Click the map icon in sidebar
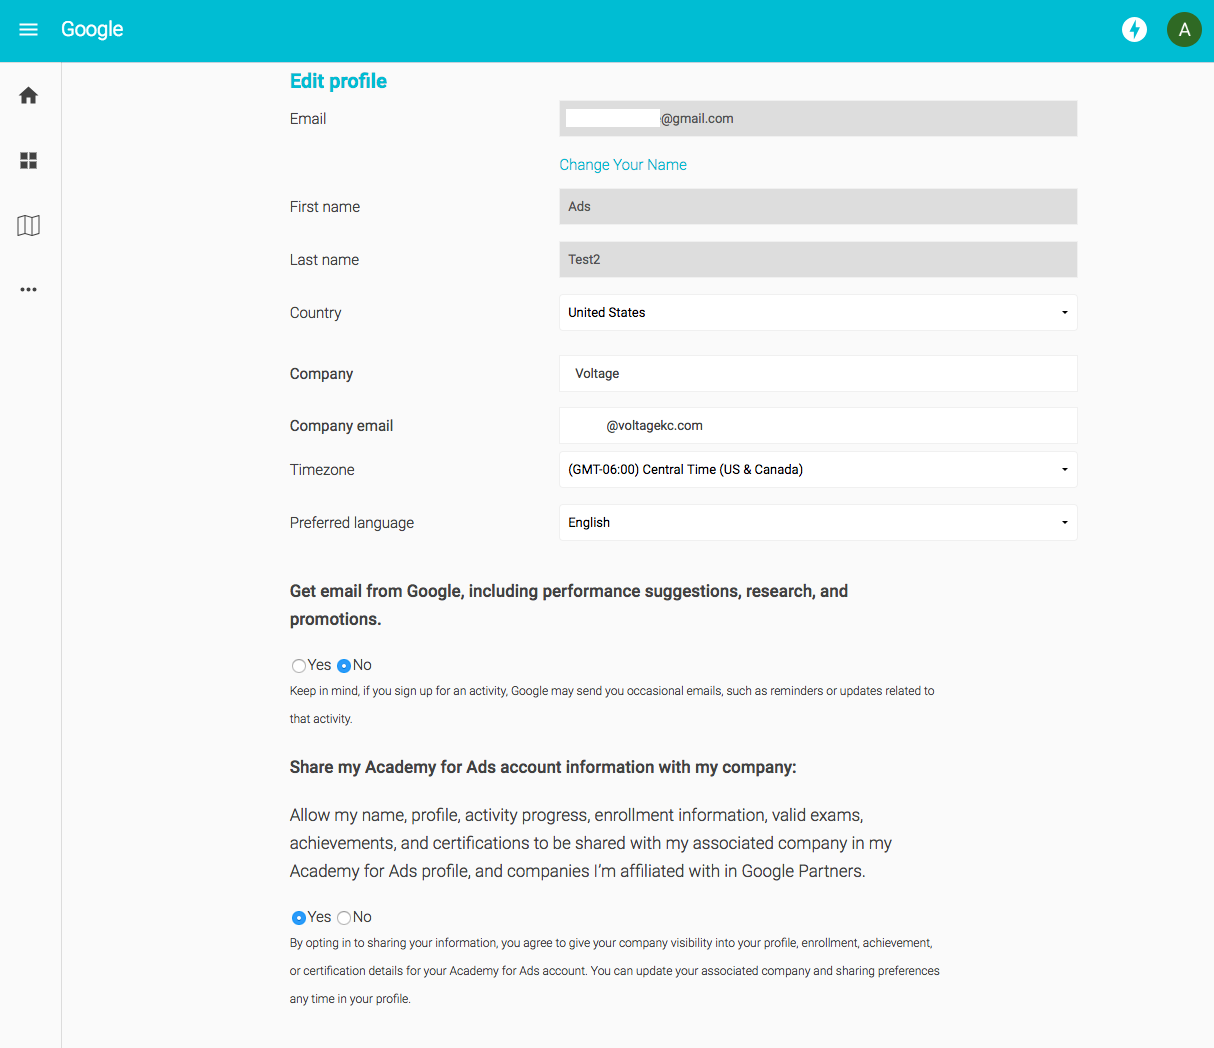Image resolution: width=1214 pixels, height=1048 pixels. [28, 226]
